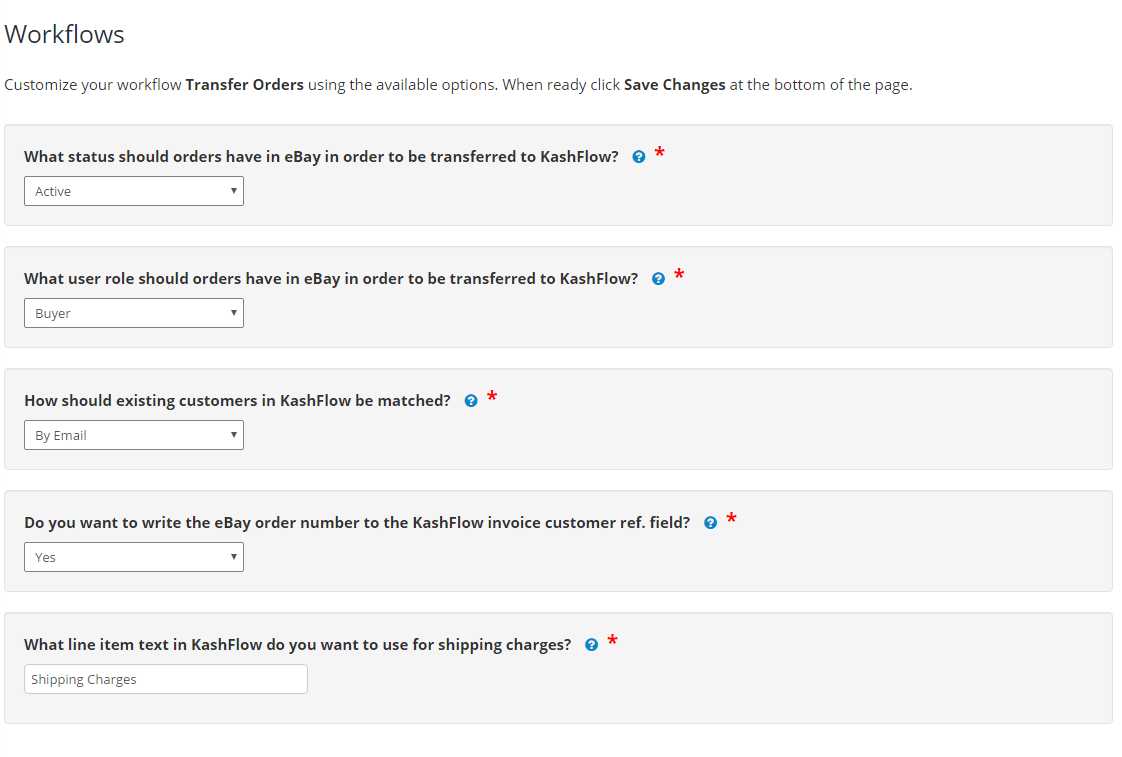Click the eBay order number question label

pyautogui.click(x=357, y=523)
